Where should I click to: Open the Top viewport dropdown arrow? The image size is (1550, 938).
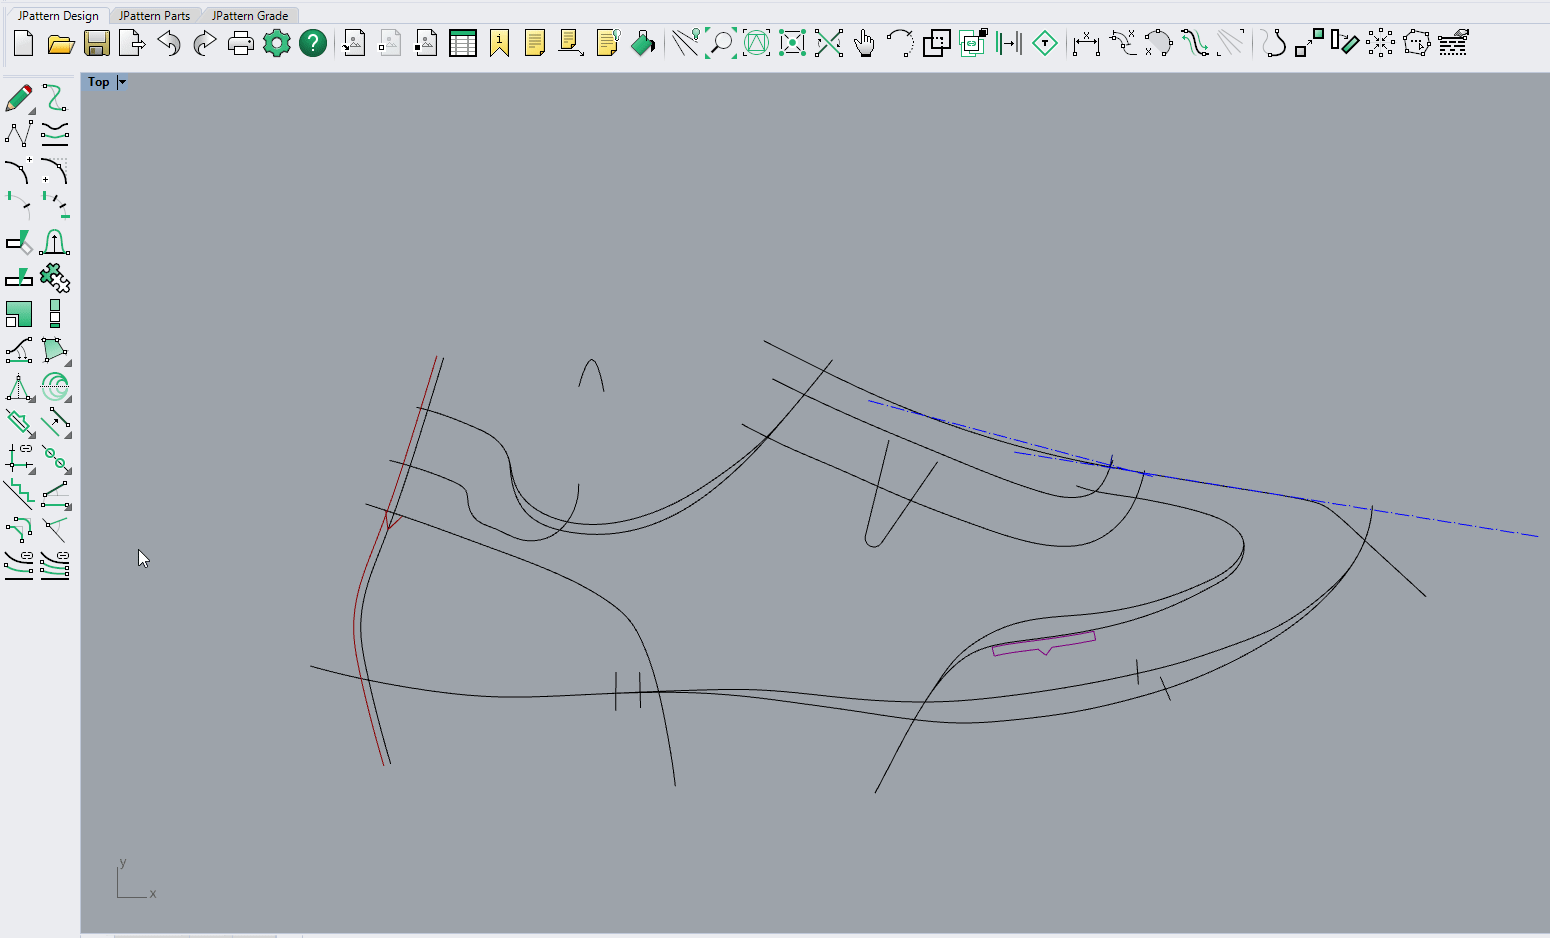tap(122, 82)
